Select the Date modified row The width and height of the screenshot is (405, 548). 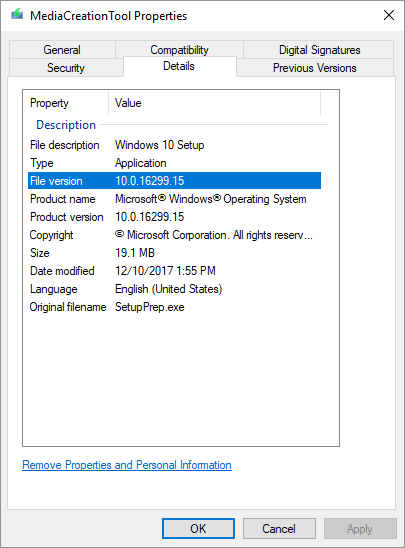174,271
